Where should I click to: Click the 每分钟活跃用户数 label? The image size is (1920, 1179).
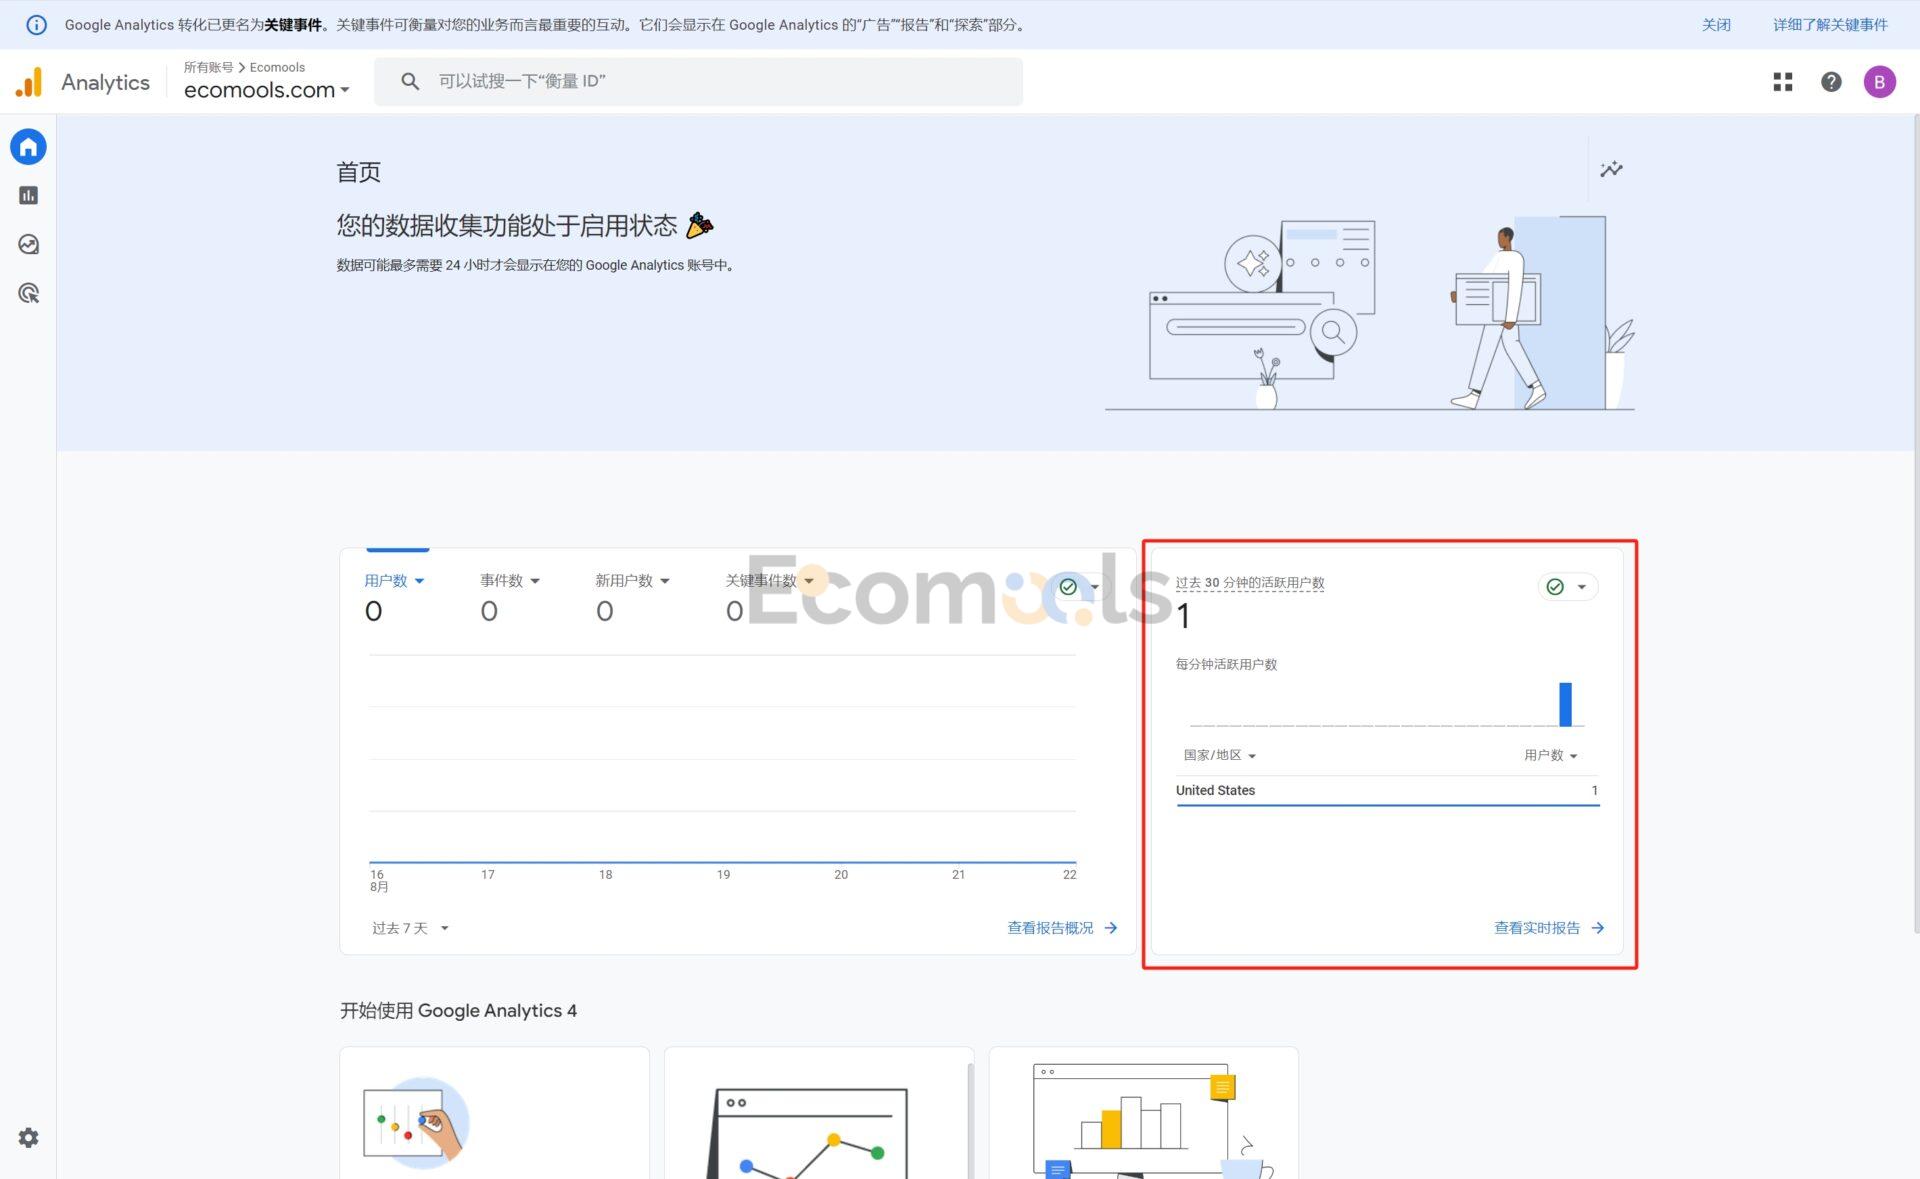point(1226,664)
